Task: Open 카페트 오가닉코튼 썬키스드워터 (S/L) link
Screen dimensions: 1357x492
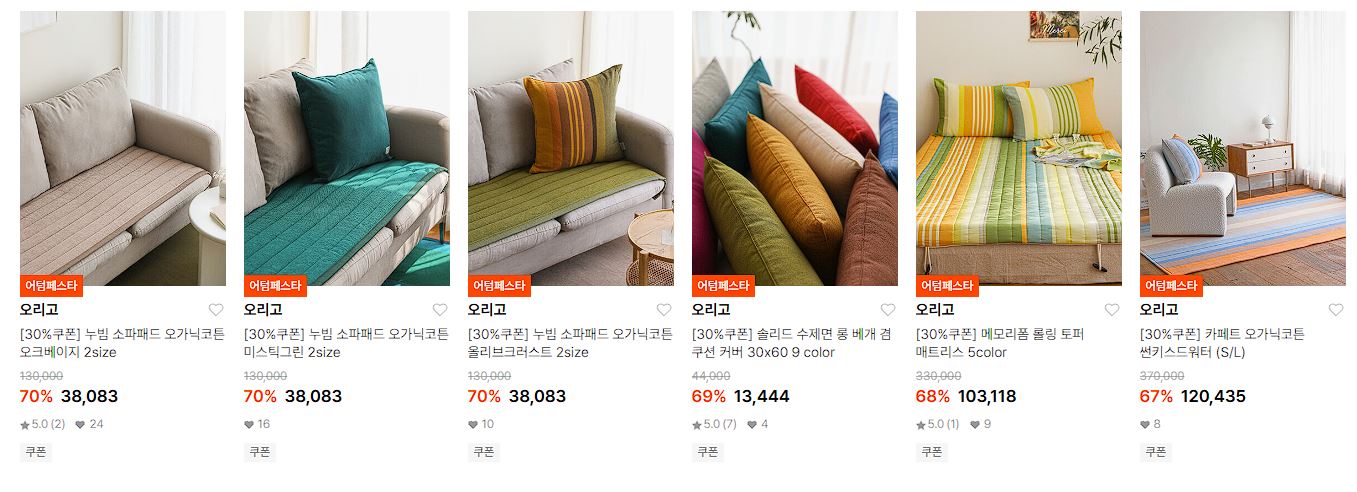Action: [1222, 343]
